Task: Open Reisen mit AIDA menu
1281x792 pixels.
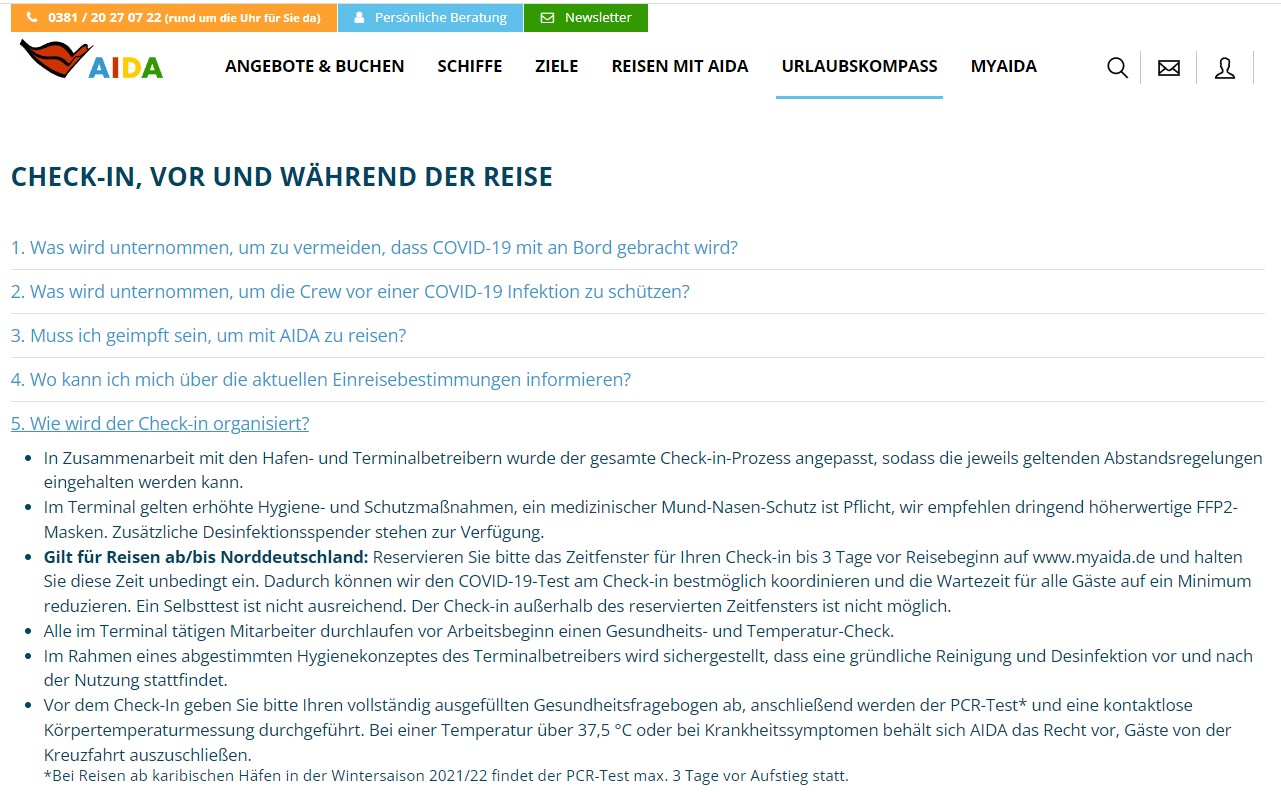Action: click(x=679, y=66)
